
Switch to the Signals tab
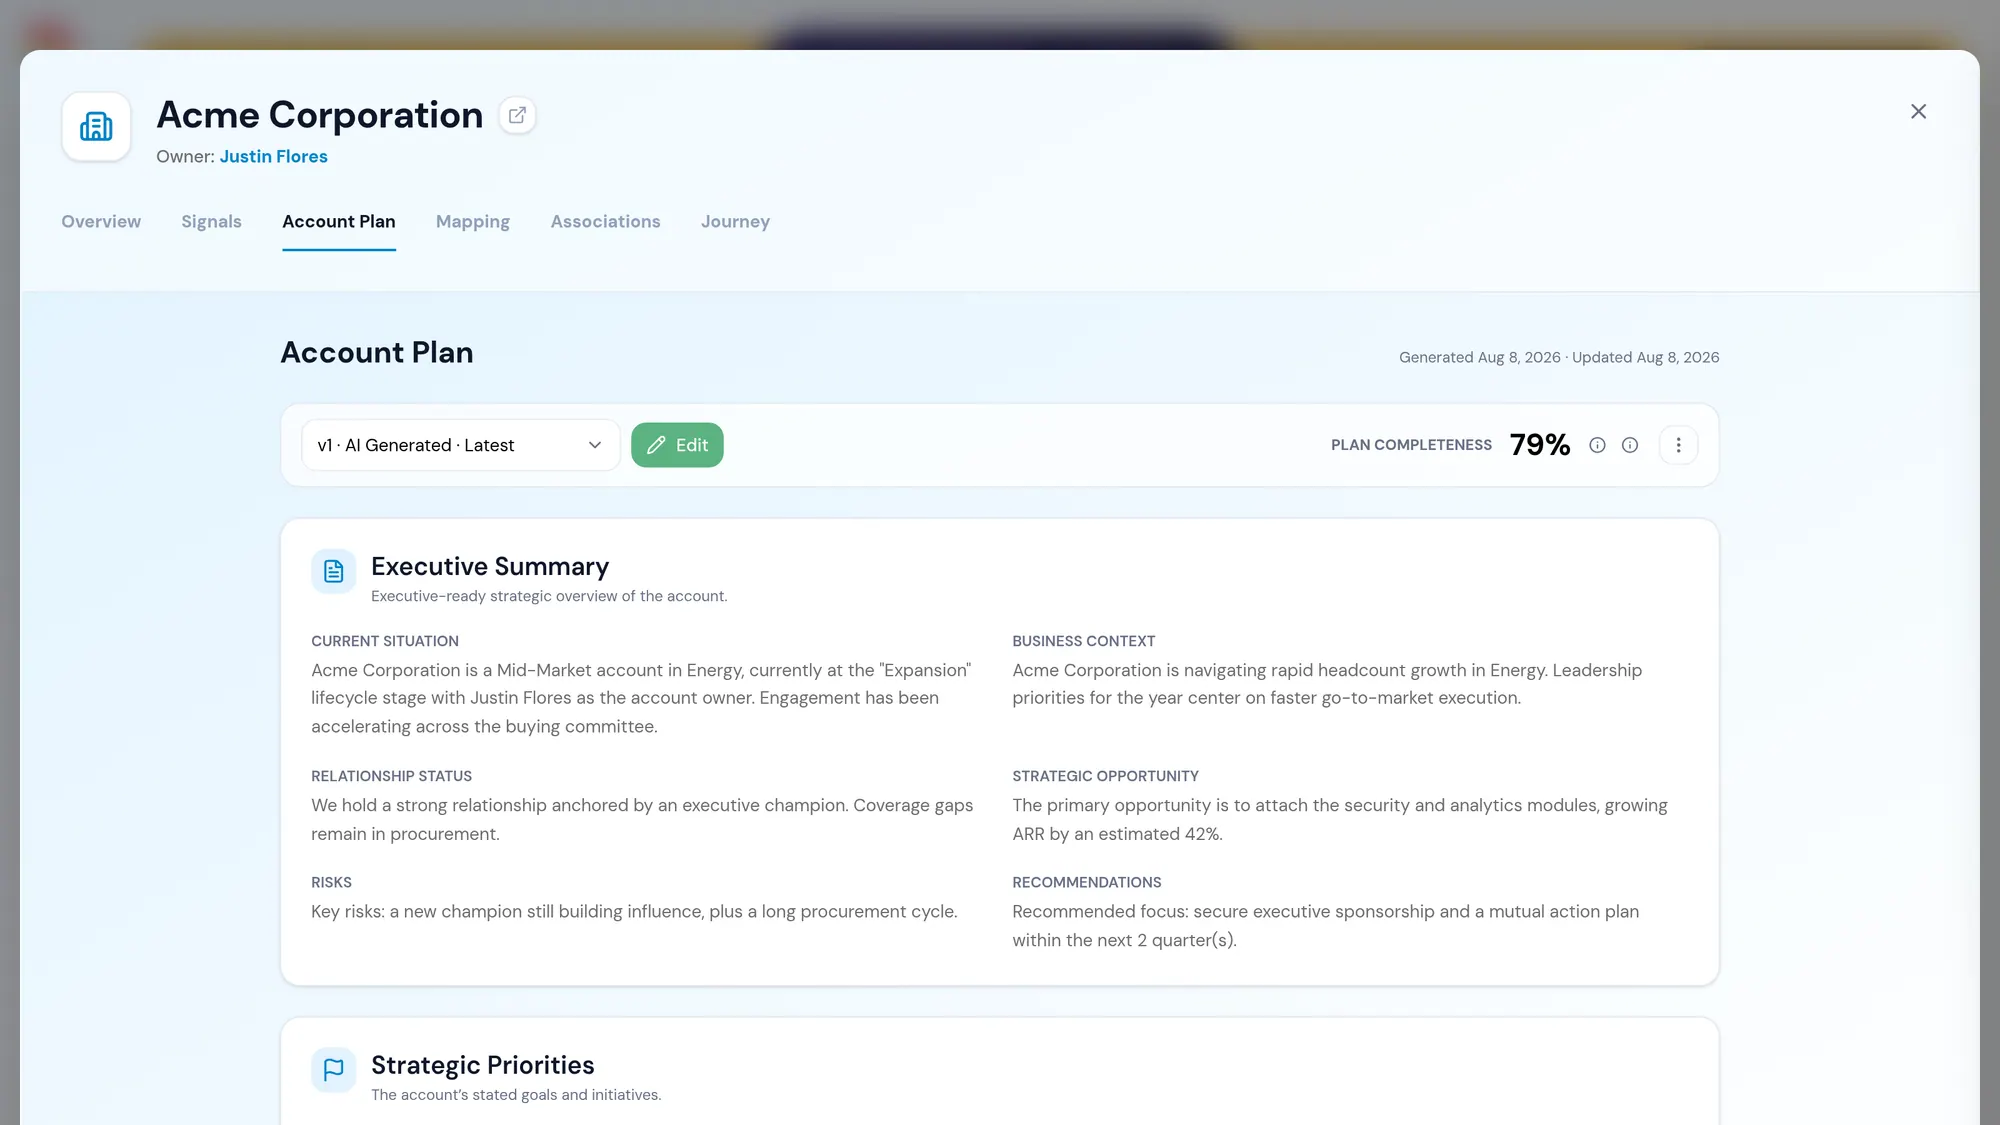coord(211,221)
